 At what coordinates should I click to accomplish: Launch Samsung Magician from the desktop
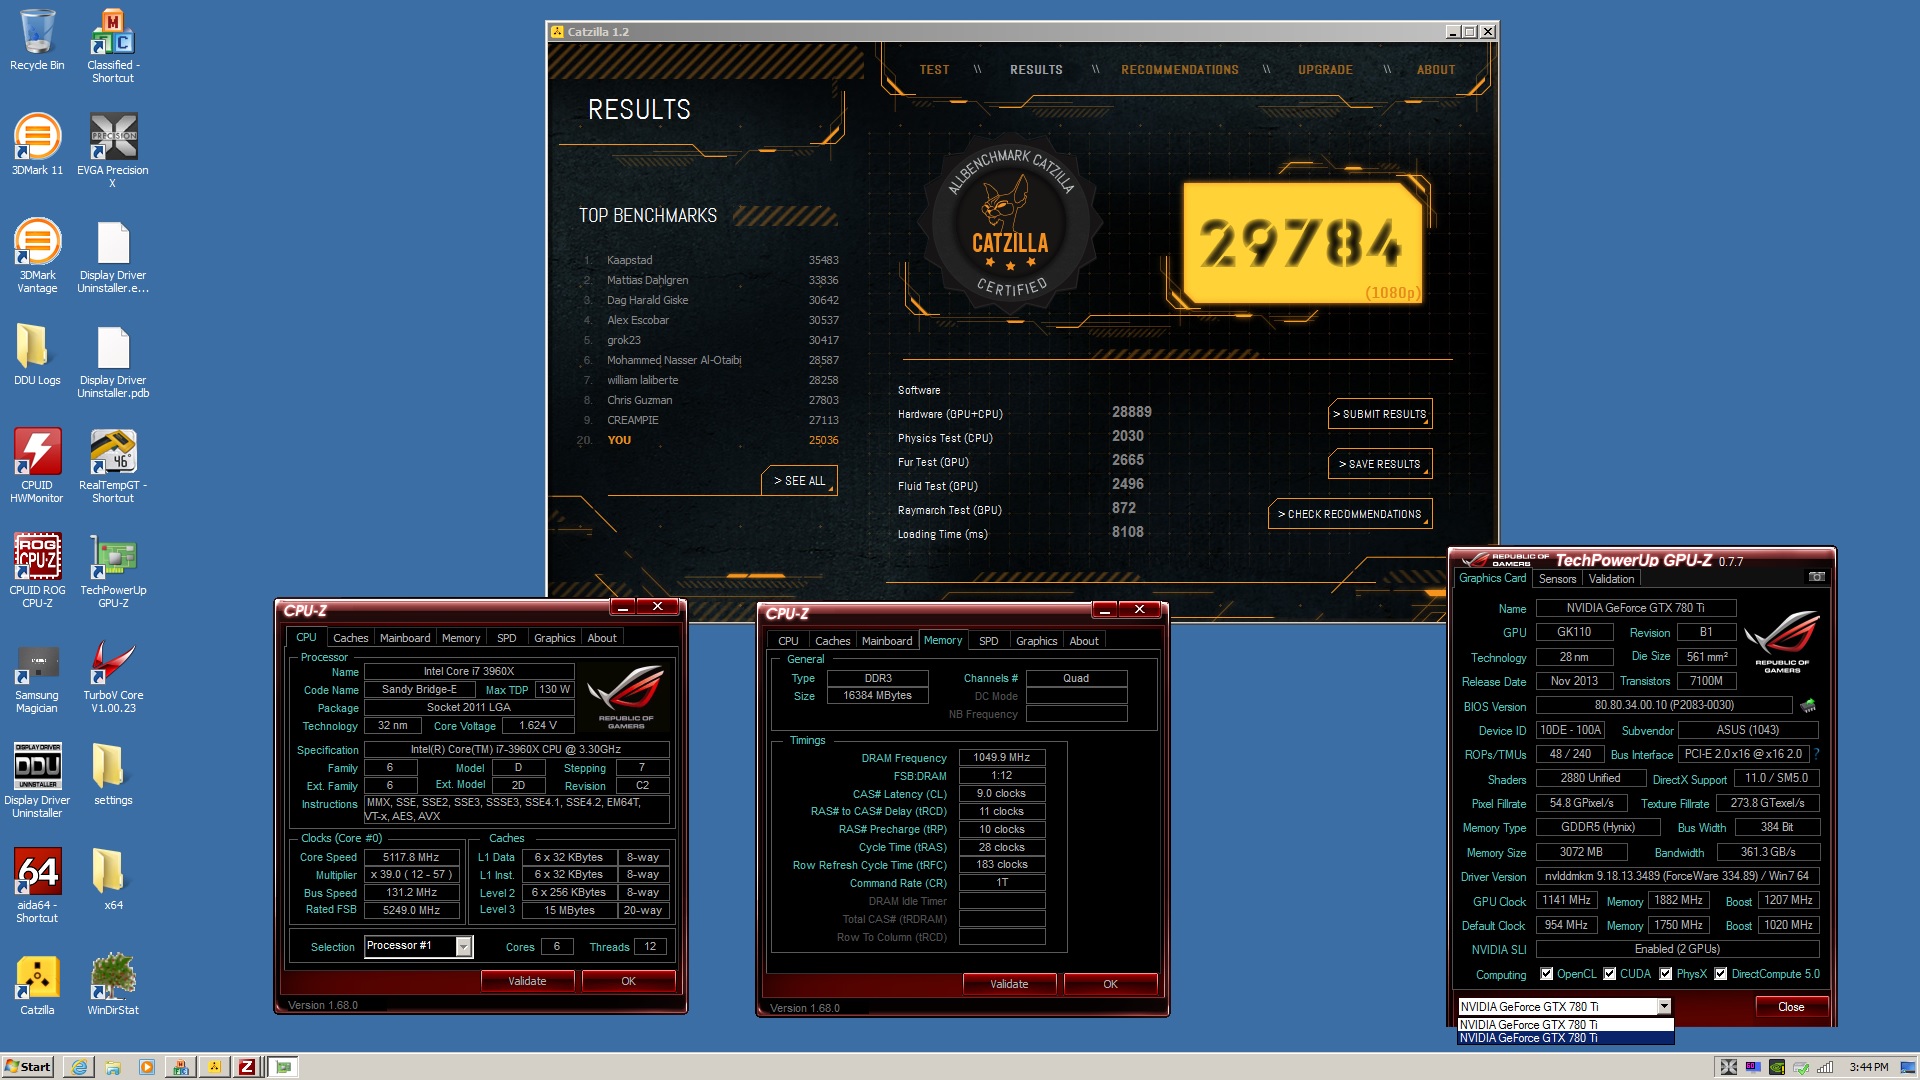(x=37, y=676)
